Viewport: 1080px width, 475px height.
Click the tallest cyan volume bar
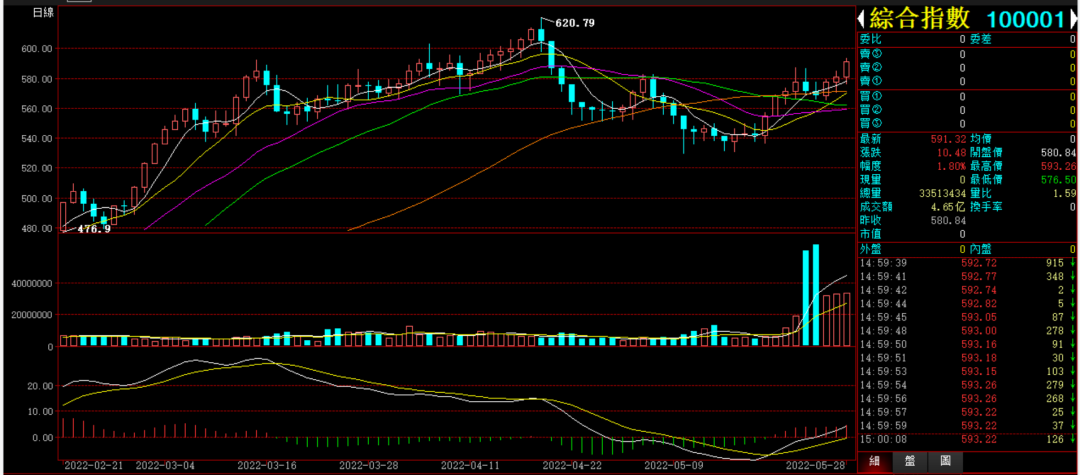[x=816, y=295]
